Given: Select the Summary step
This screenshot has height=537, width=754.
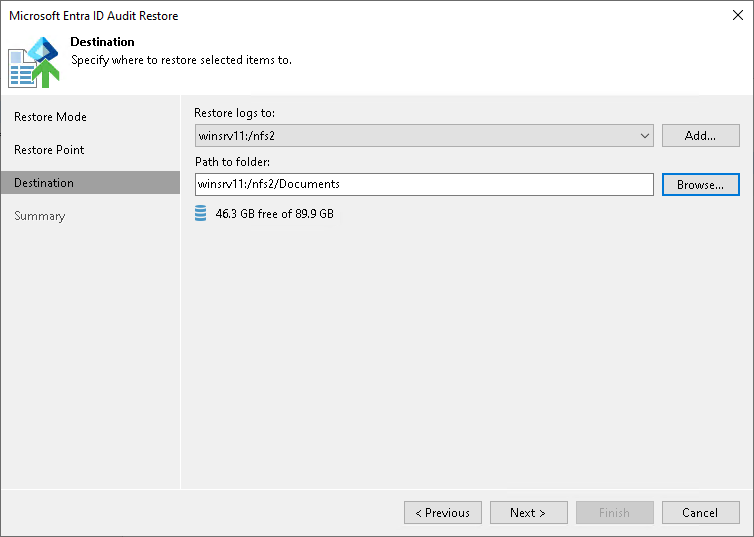Looking at the screenshot, I should (39, 216).
